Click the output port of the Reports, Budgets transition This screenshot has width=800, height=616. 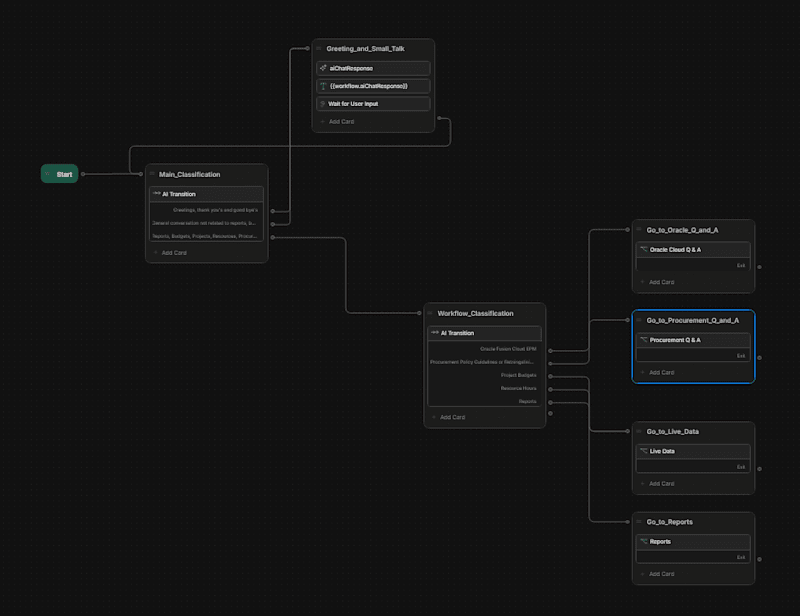point(273,237)
